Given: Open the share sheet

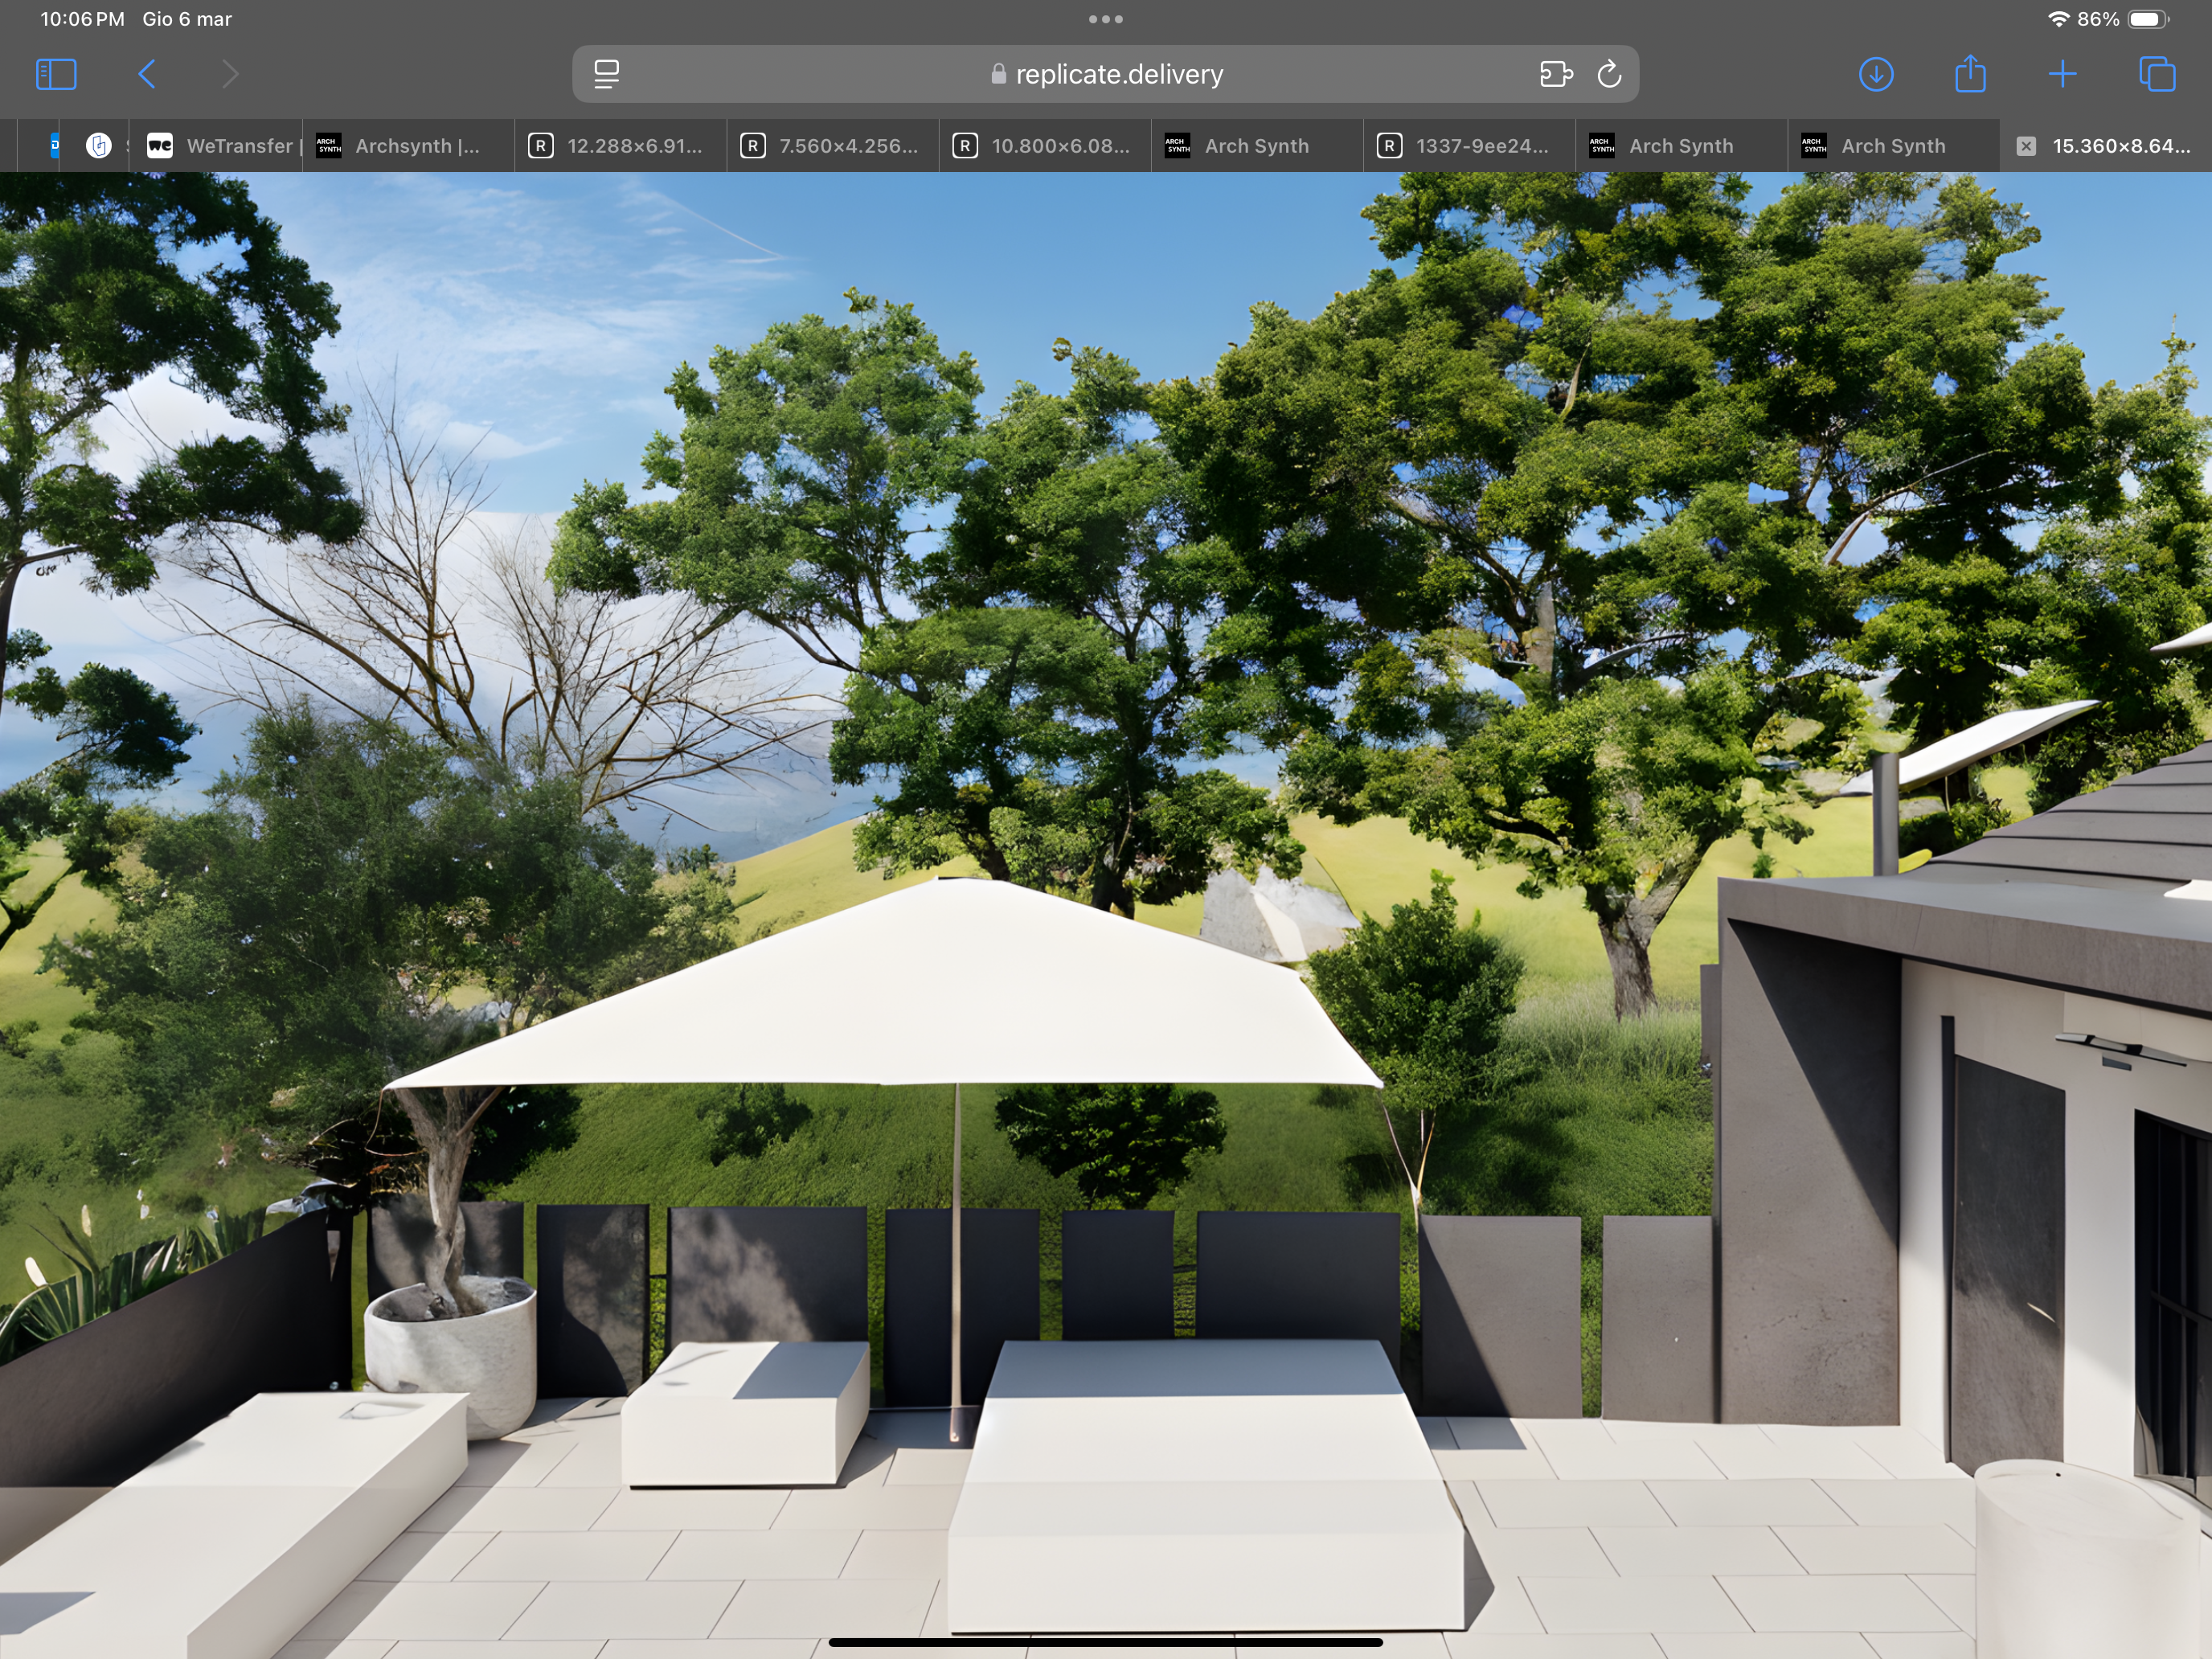Looking at the screenshot, I should pos(1970,74).
